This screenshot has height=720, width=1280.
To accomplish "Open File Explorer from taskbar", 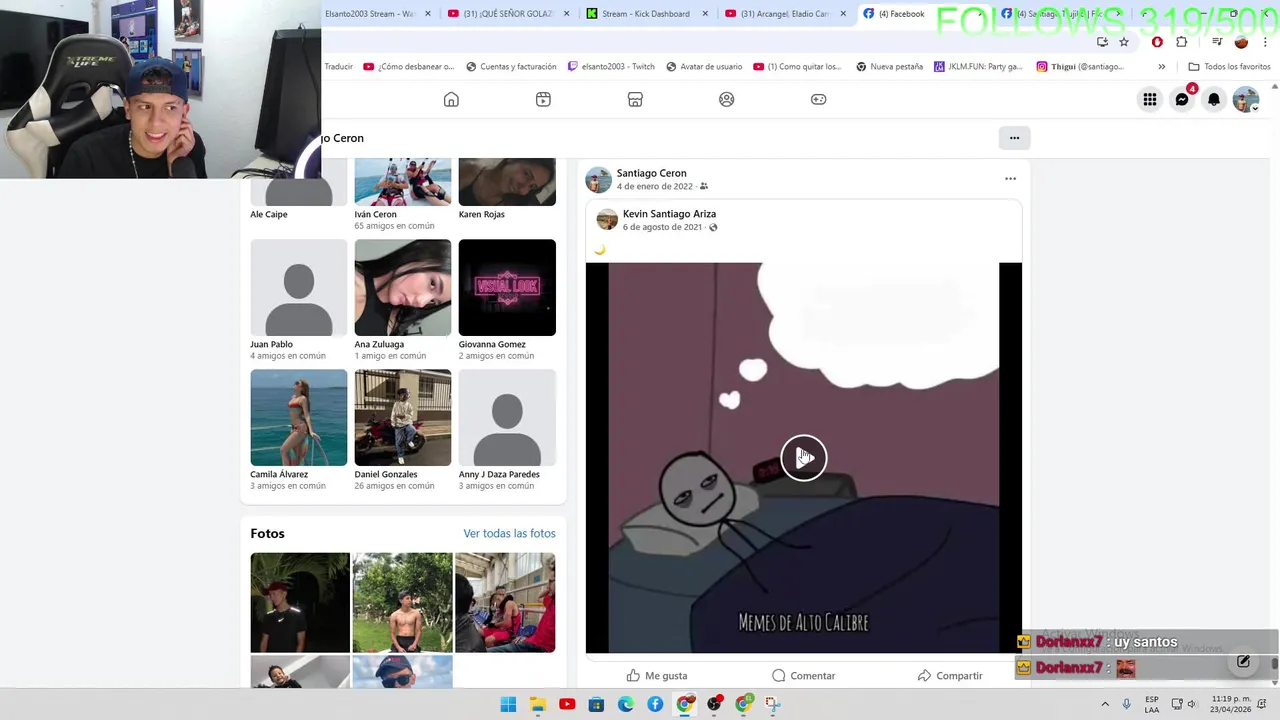I will point(538,704).
